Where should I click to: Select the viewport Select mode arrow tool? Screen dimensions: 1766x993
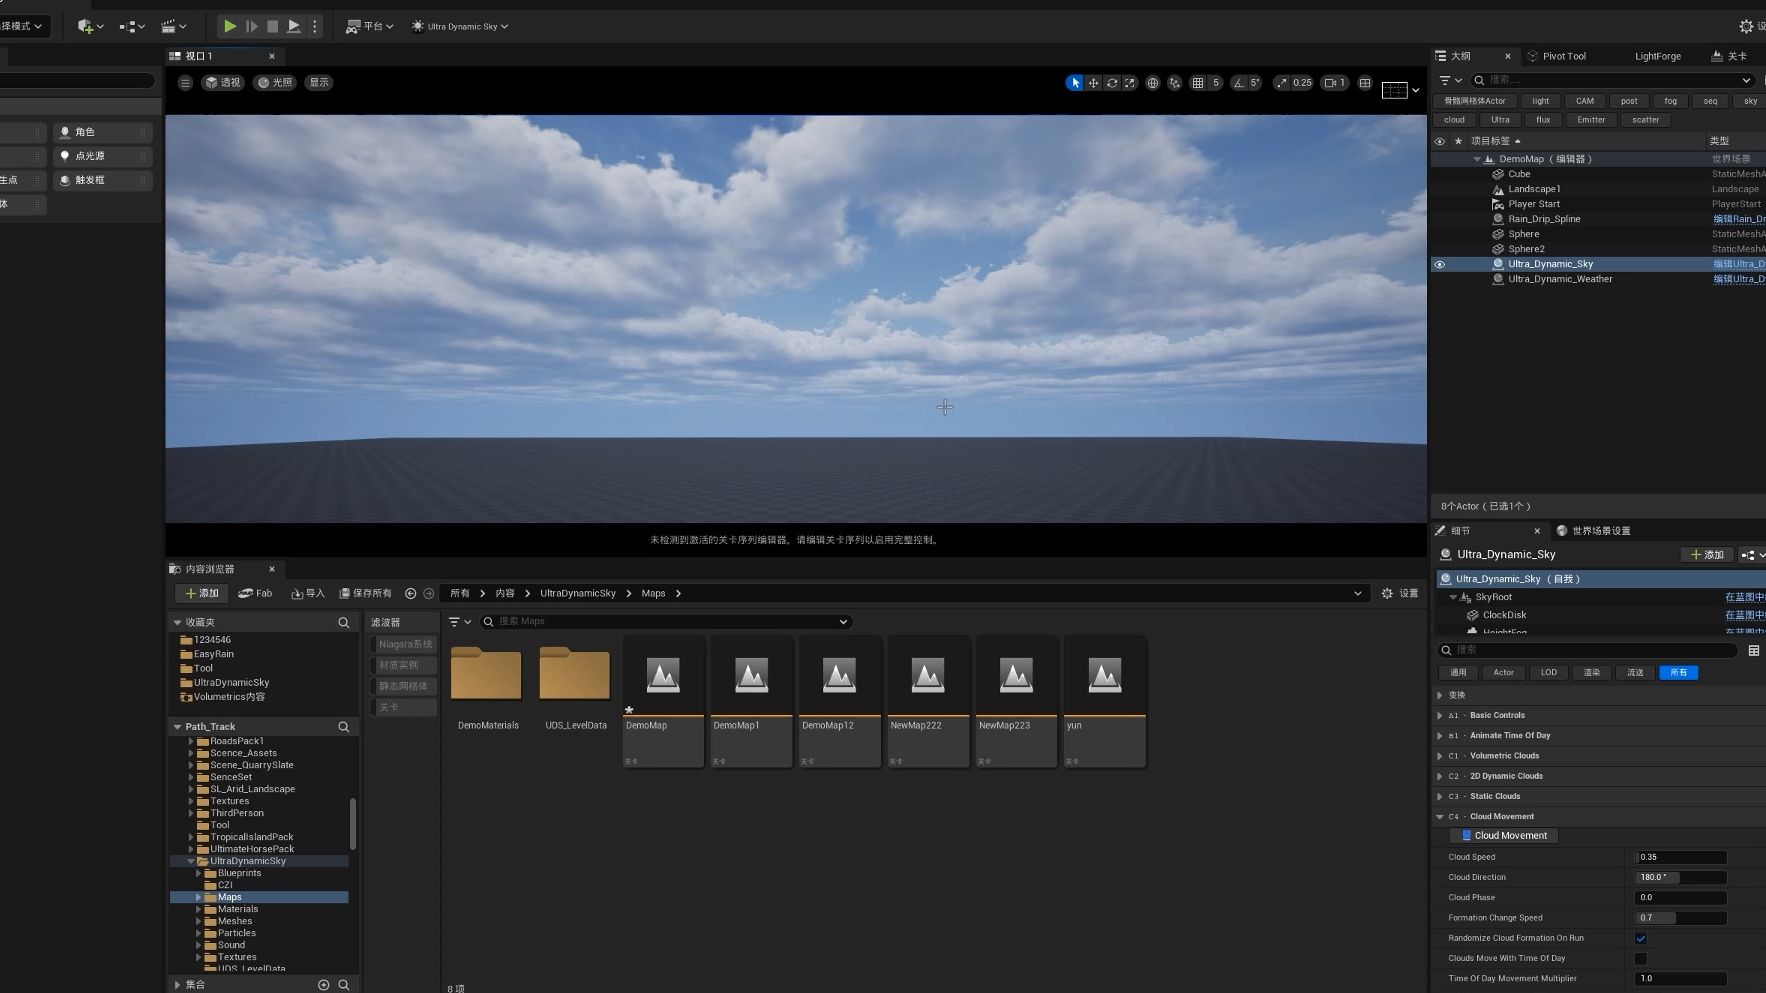click(x=1075, y=83)
